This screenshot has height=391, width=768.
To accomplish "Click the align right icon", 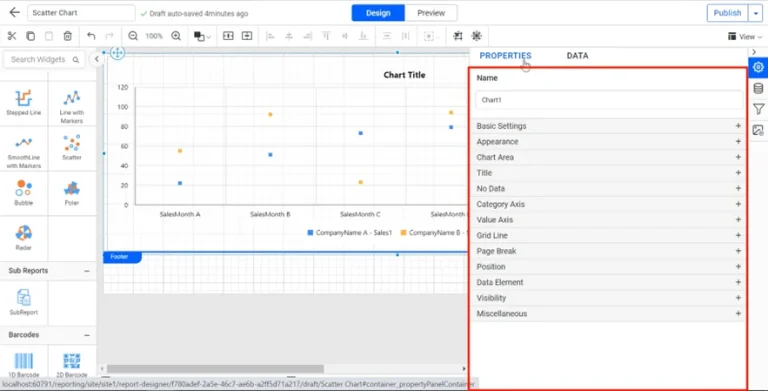I will point(308,36).
